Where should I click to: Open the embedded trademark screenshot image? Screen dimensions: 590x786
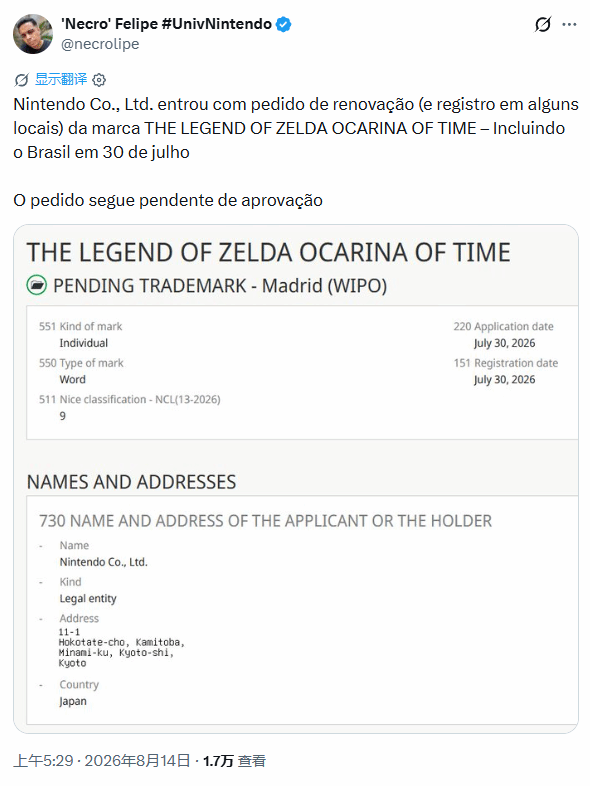point(296,479)
